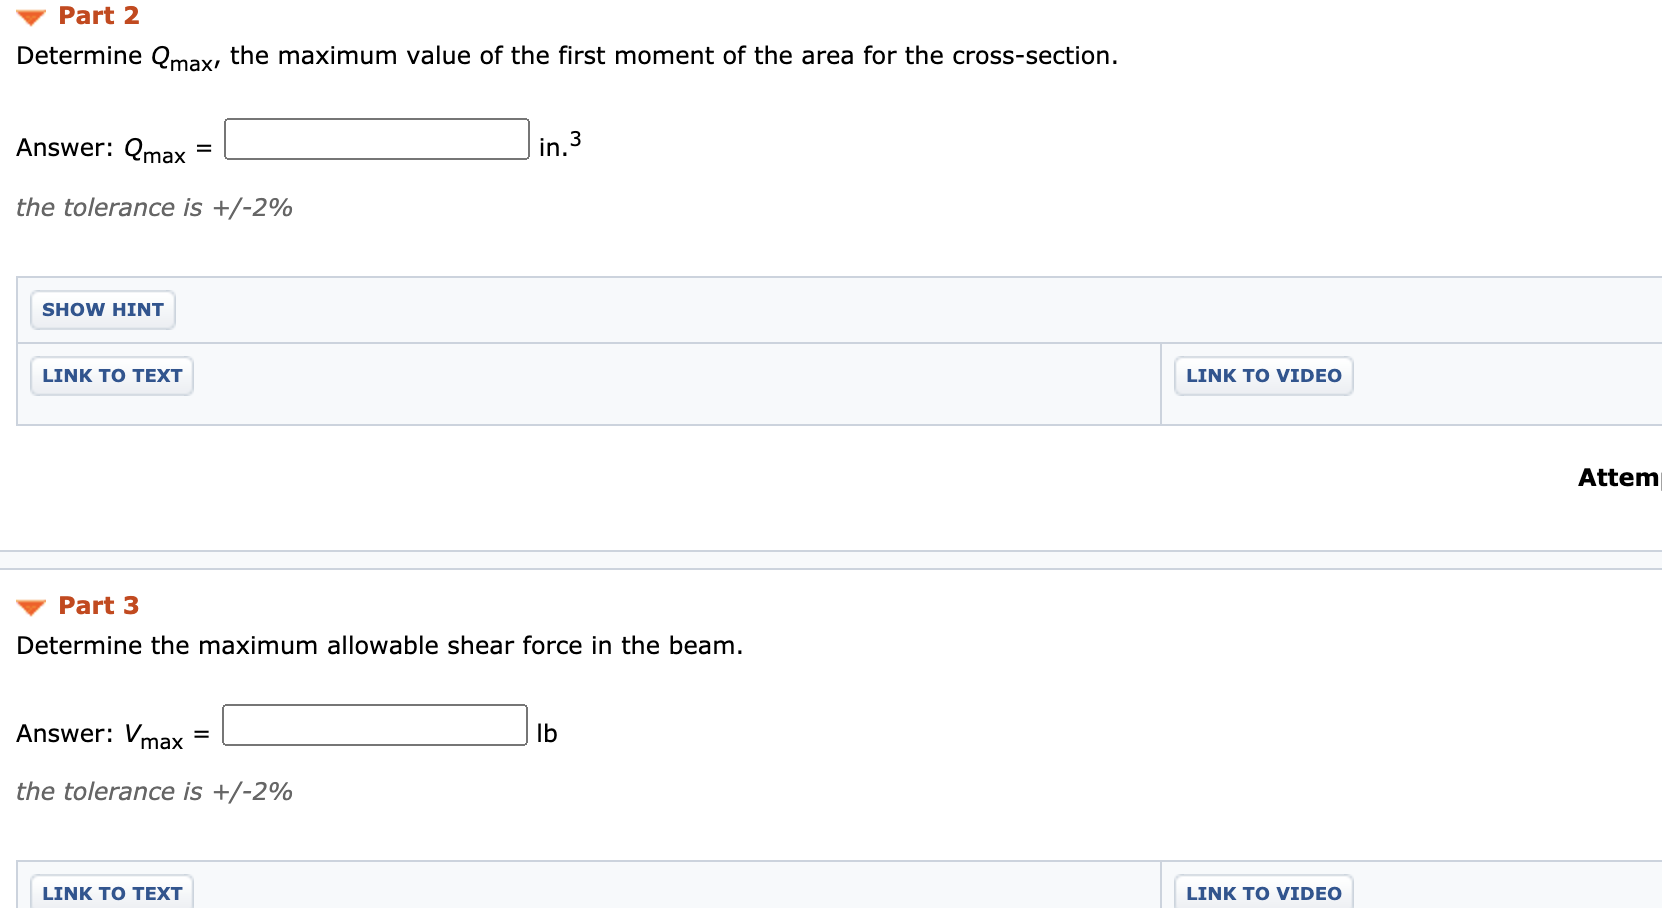Open the SHOW HINT button
The width and height of the screenshot is (1662, 908).
[103, 310]
